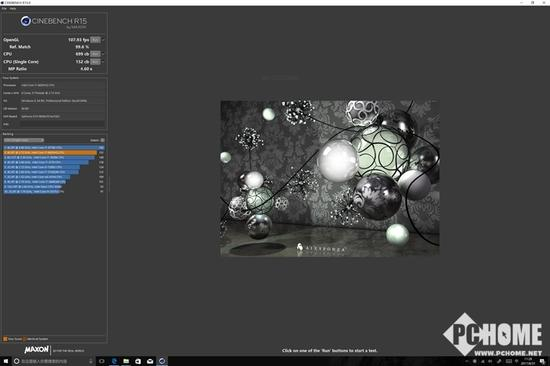Open Microsoft Store from taskbar

click(x=138, y=361)
